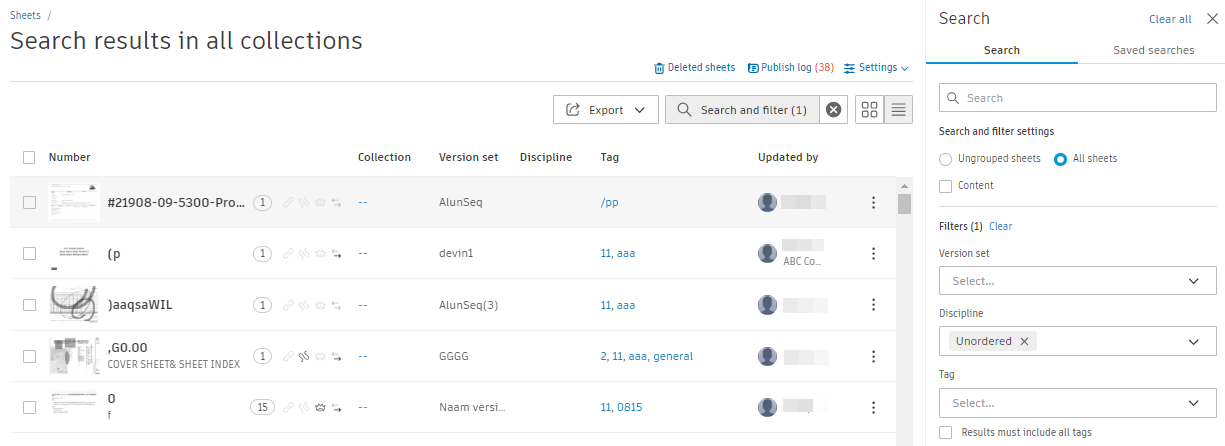Expand the Version set dropdown
This screenshot has width=1225, height=446.
click(x=1078, y=281)
